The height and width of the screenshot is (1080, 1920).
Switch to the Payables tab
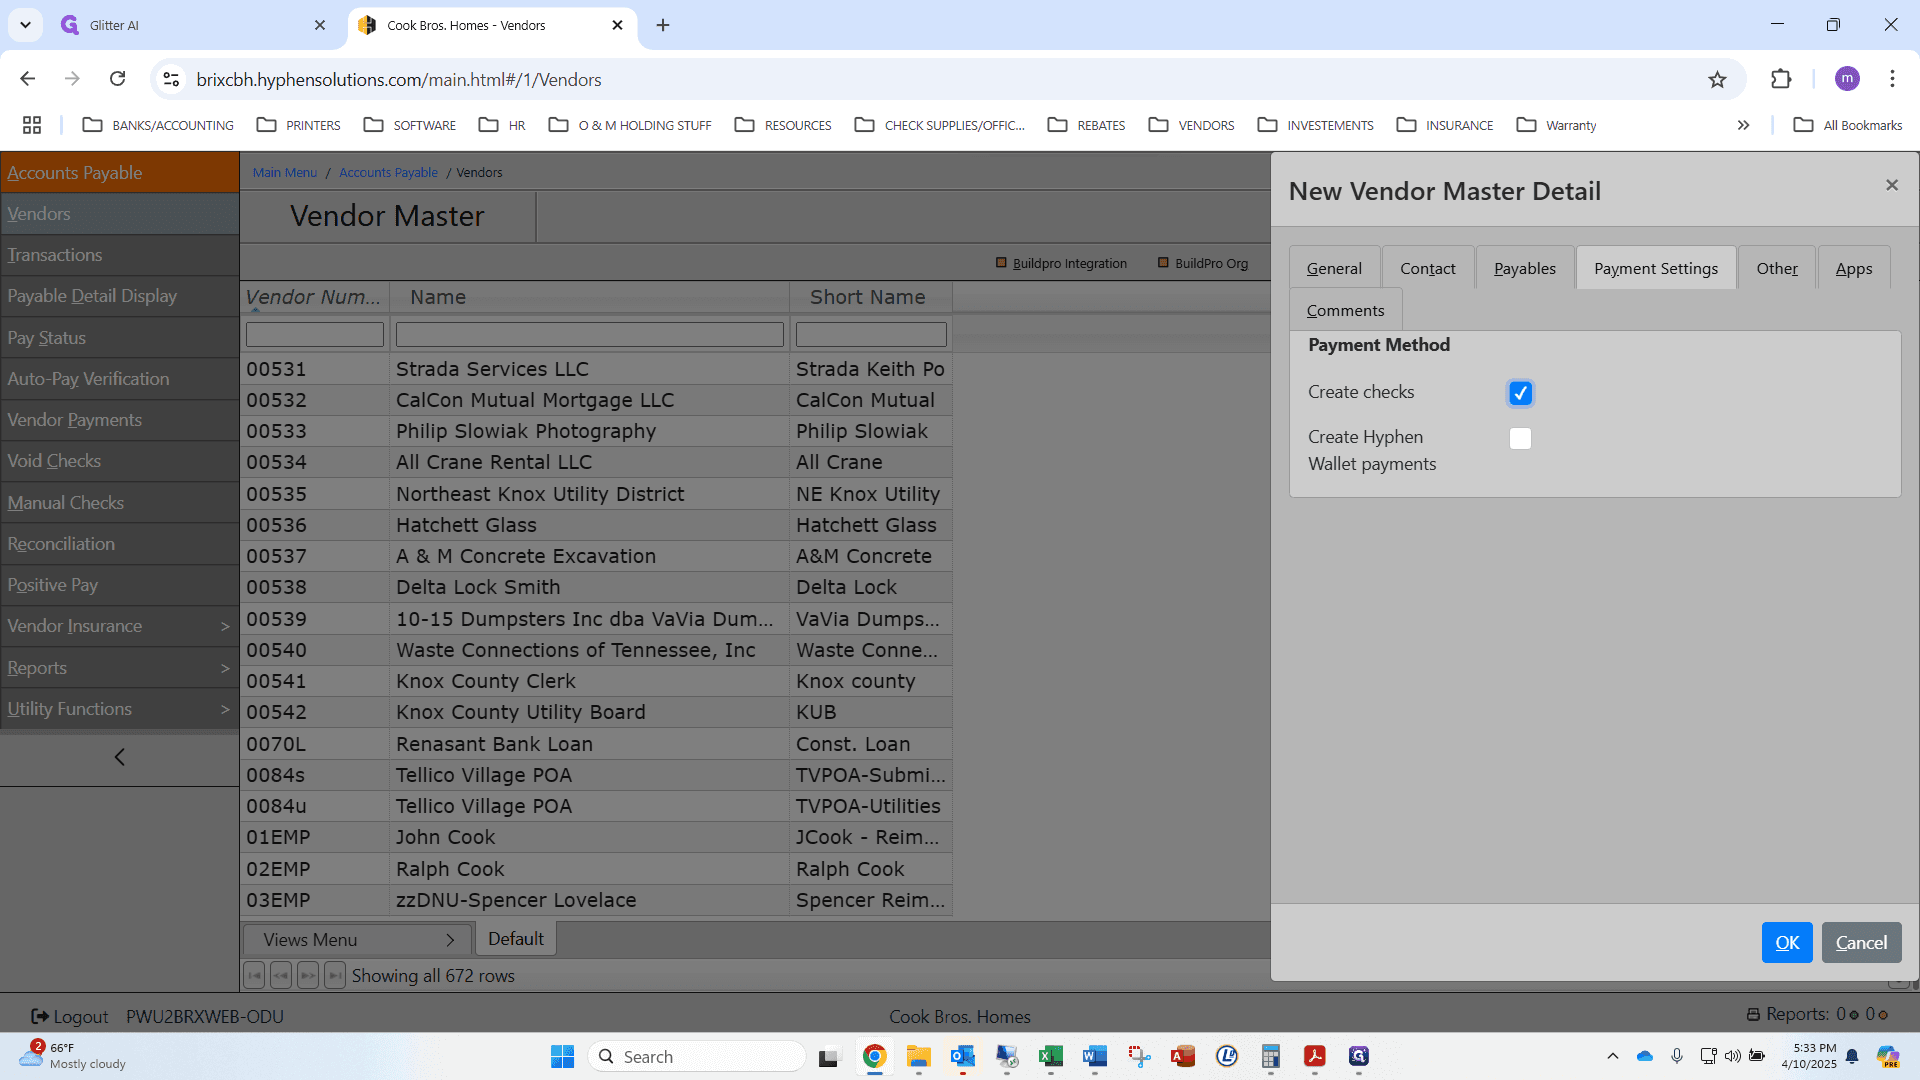point(1525,268)
